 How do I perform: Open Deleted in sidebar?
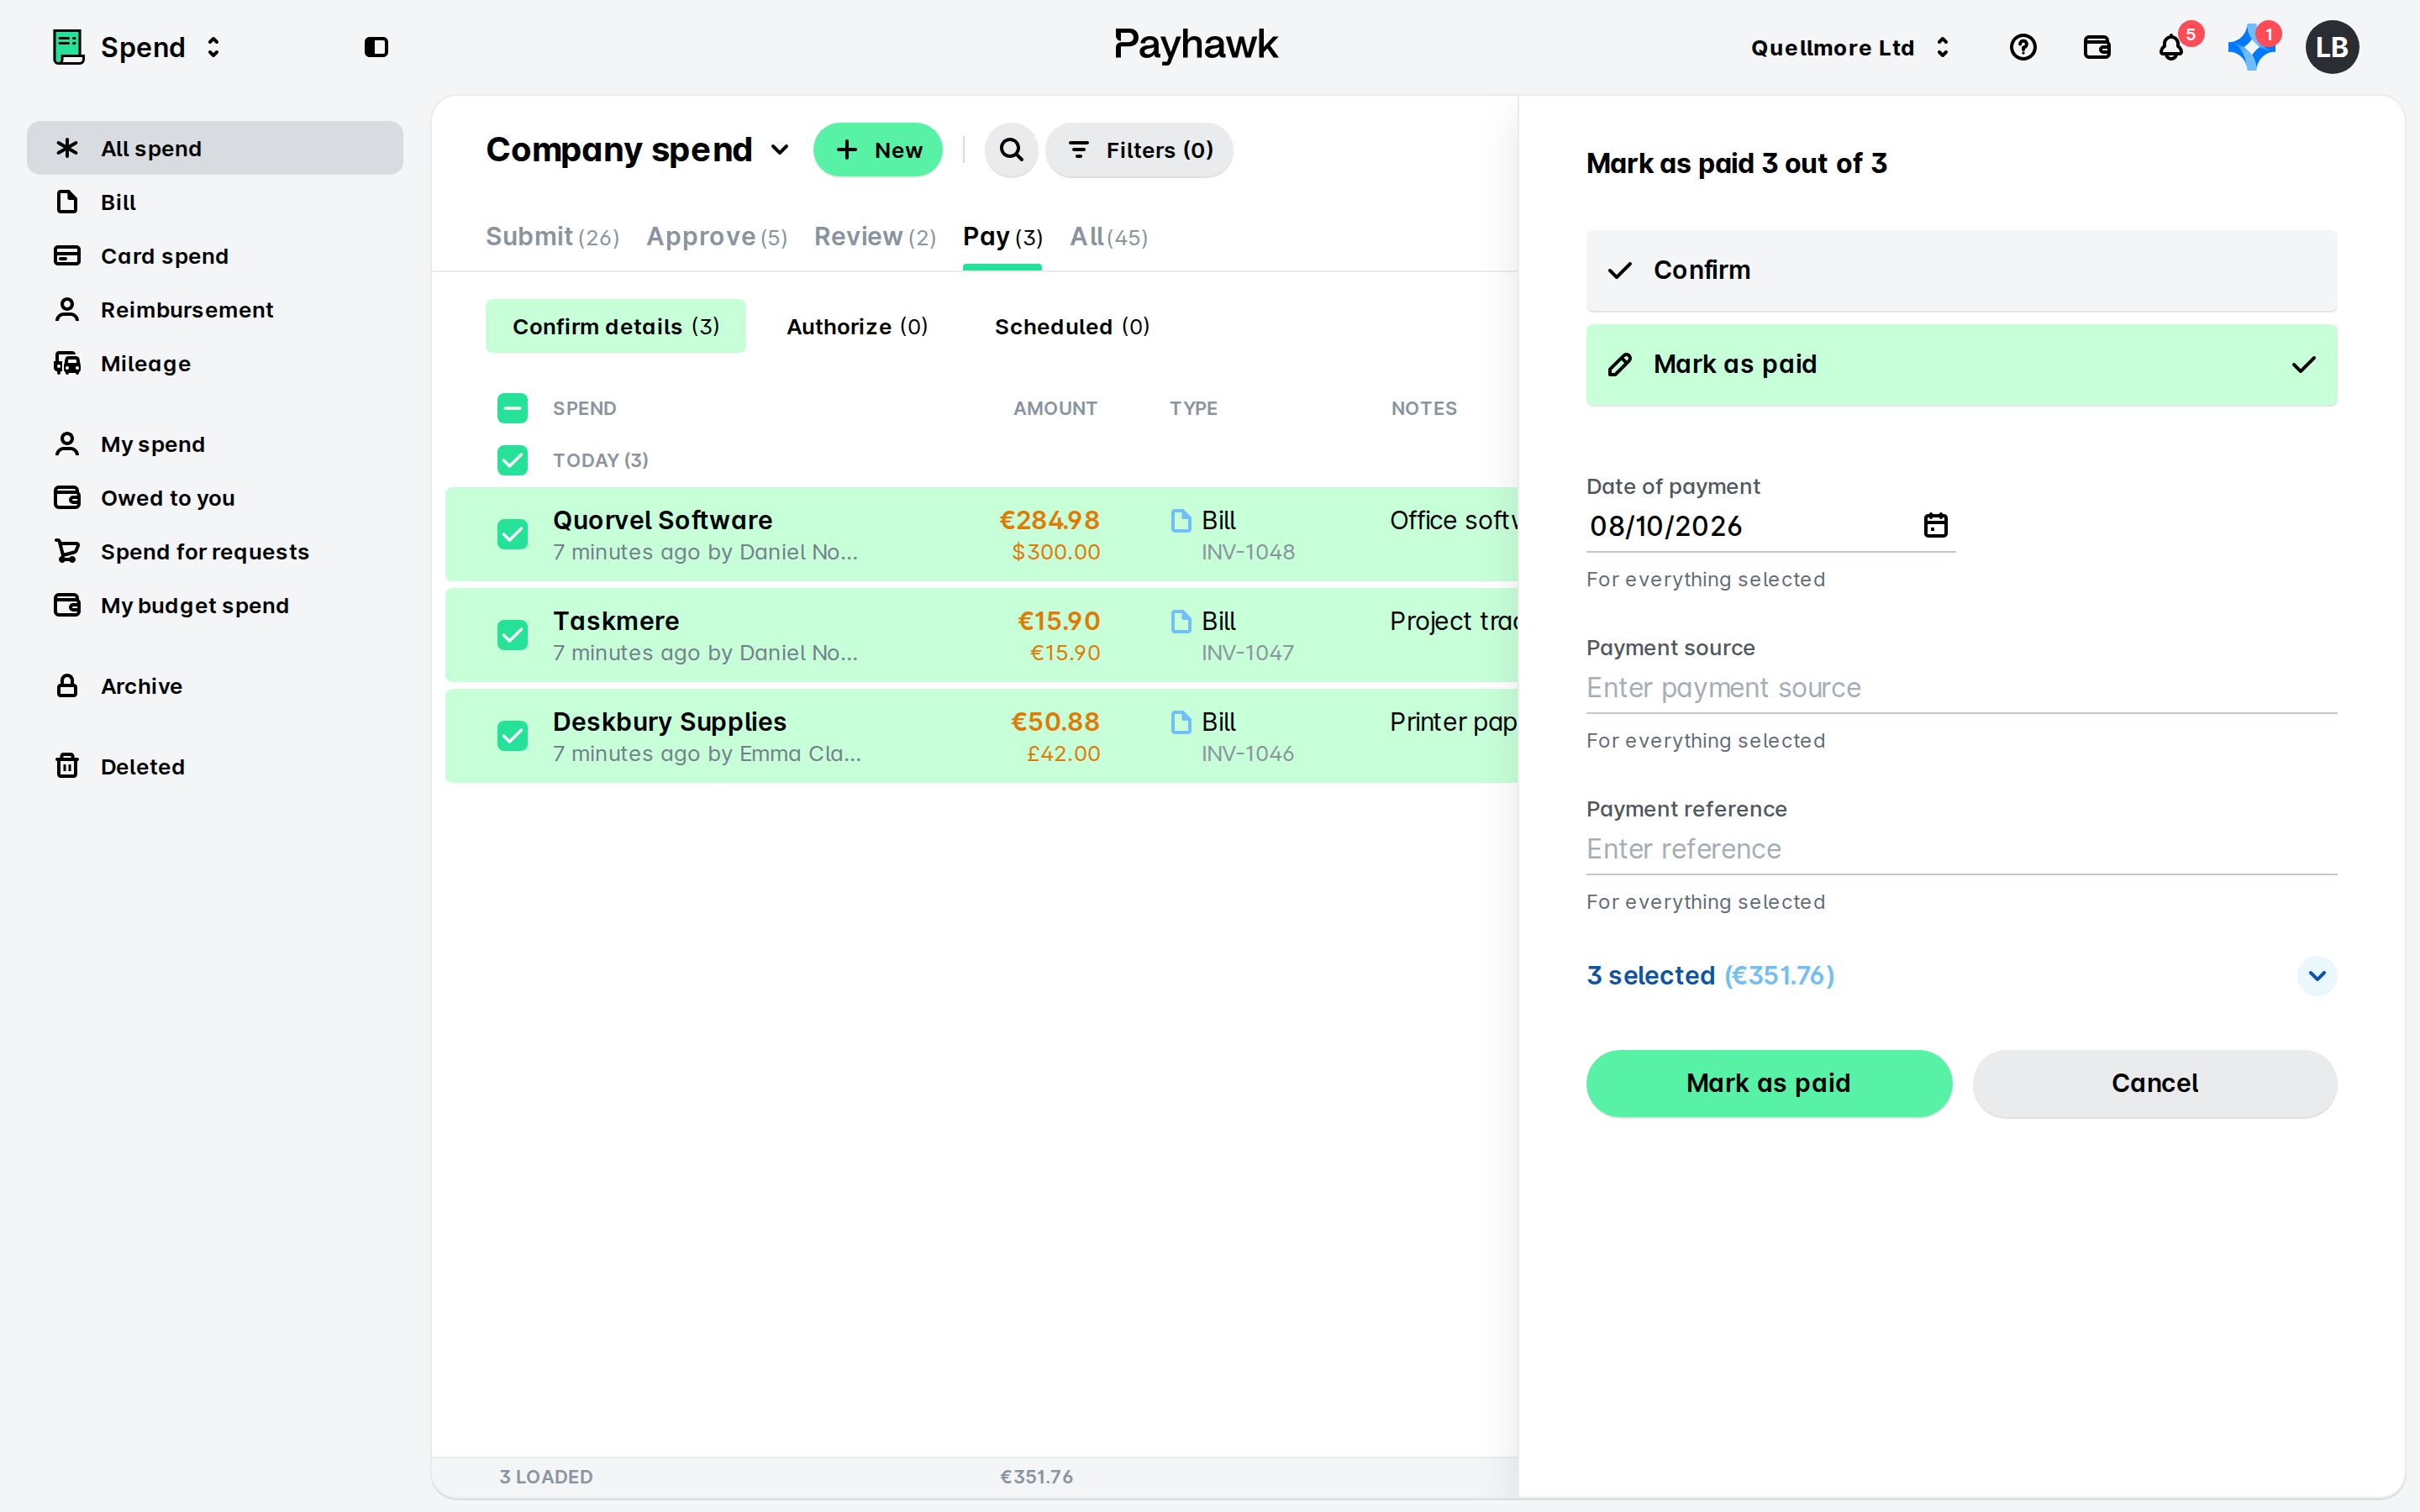[215, 767]
